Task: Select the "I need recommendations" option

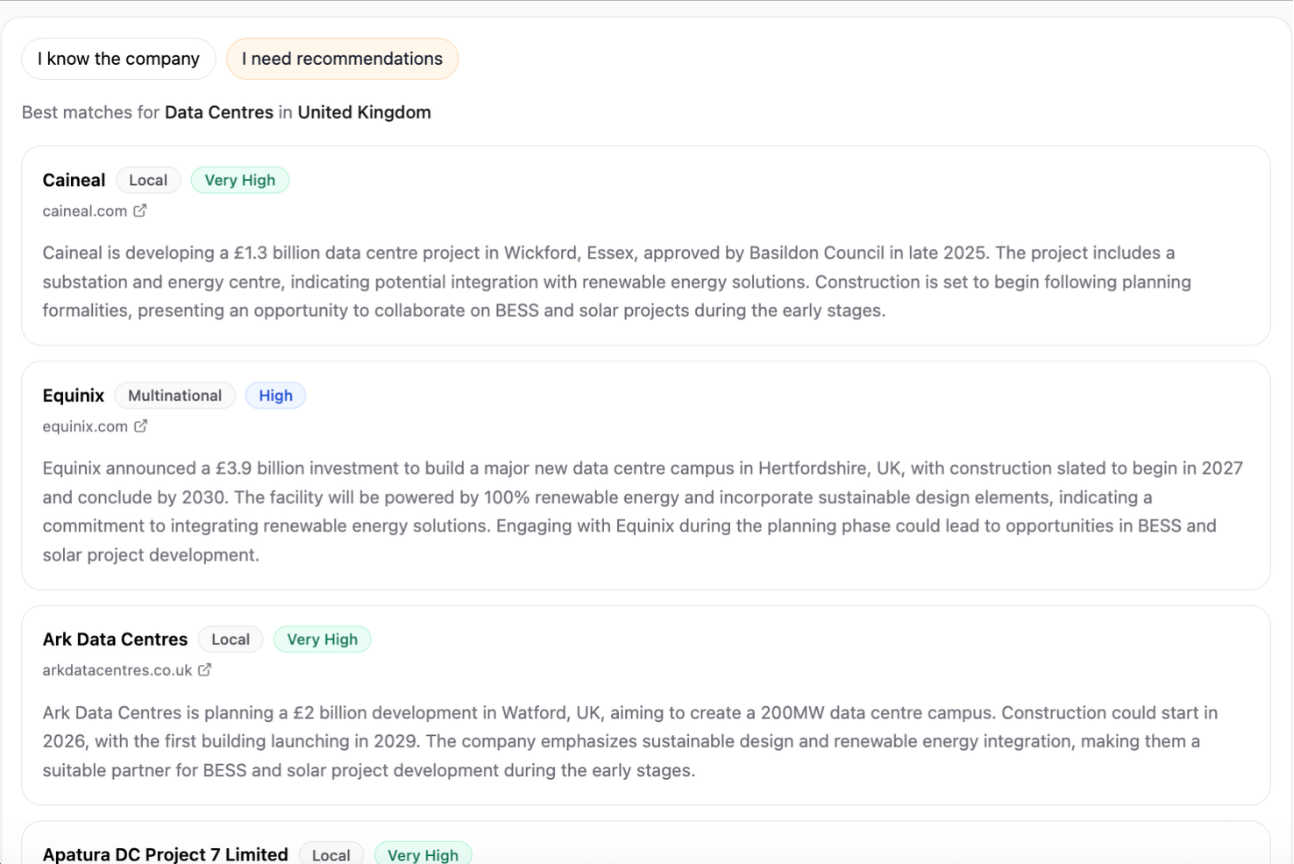Action: (342, 59)
